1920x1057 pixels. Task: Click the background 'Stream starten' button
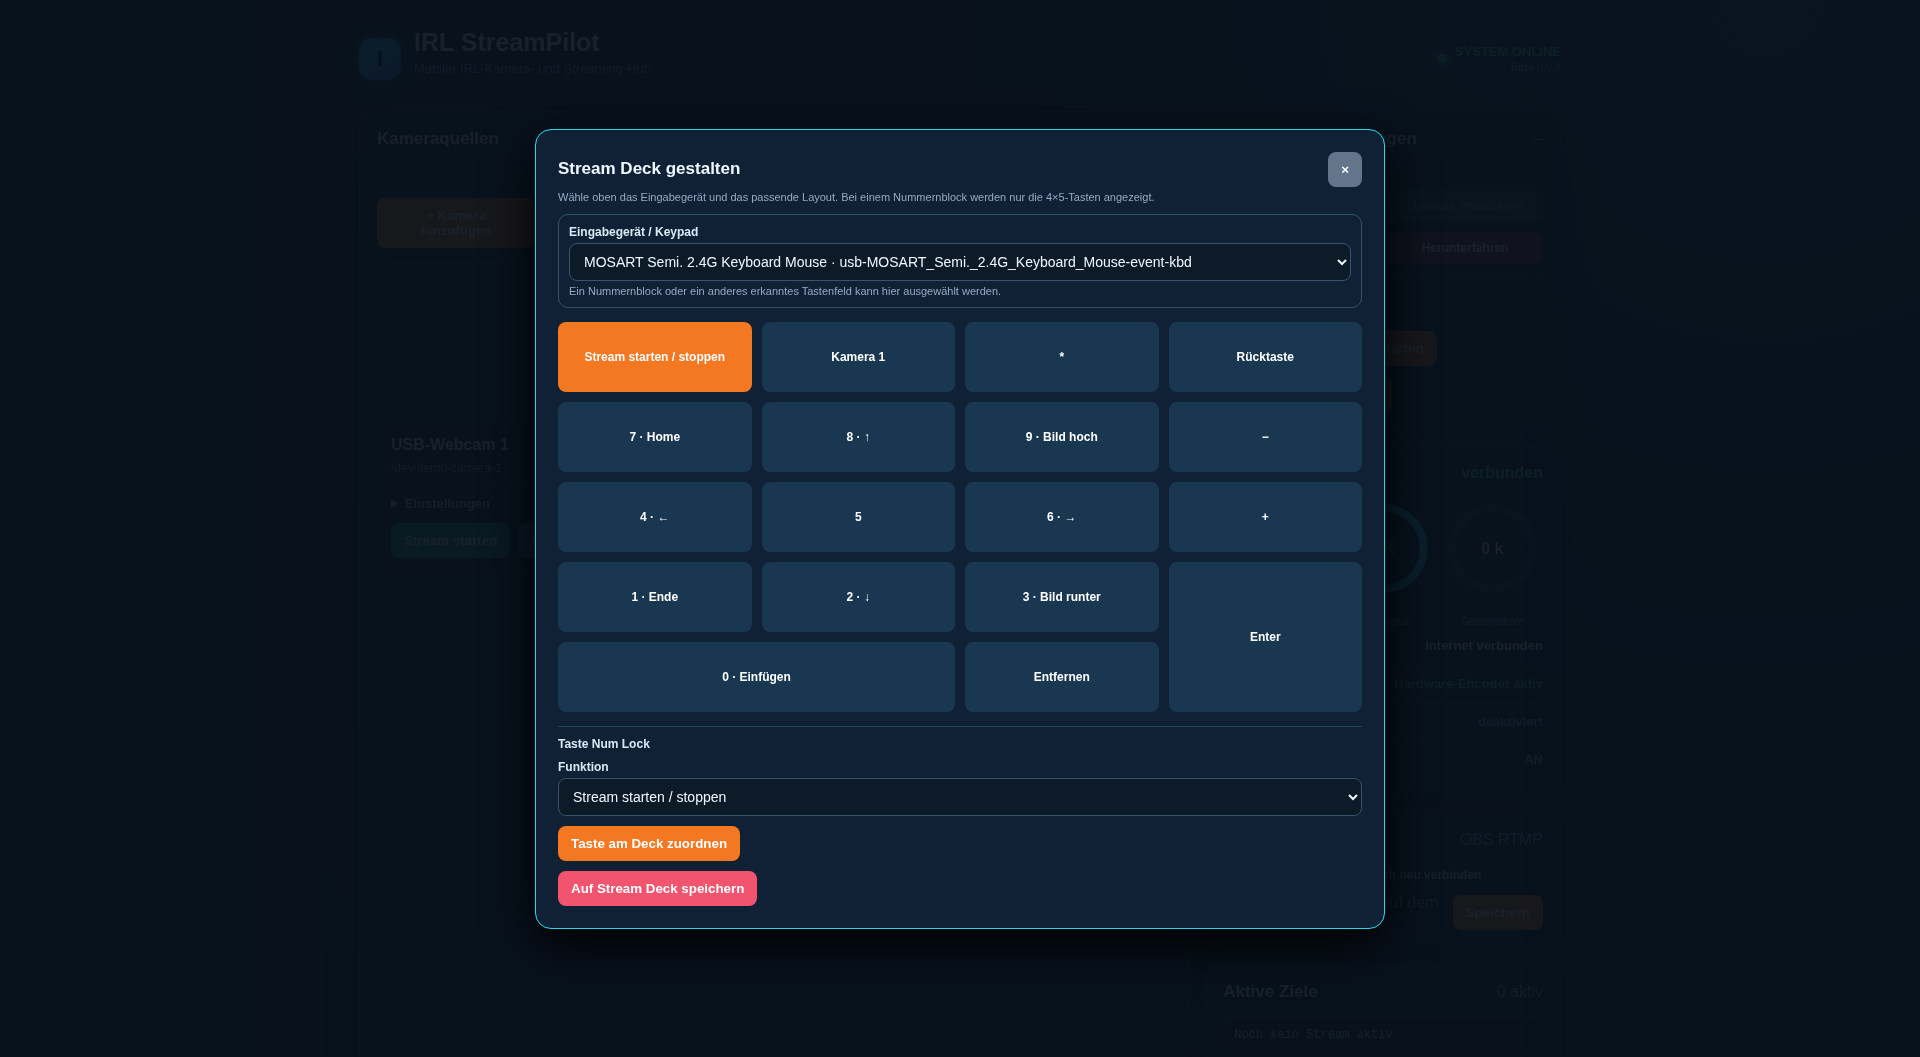click(x=450, y=541)
